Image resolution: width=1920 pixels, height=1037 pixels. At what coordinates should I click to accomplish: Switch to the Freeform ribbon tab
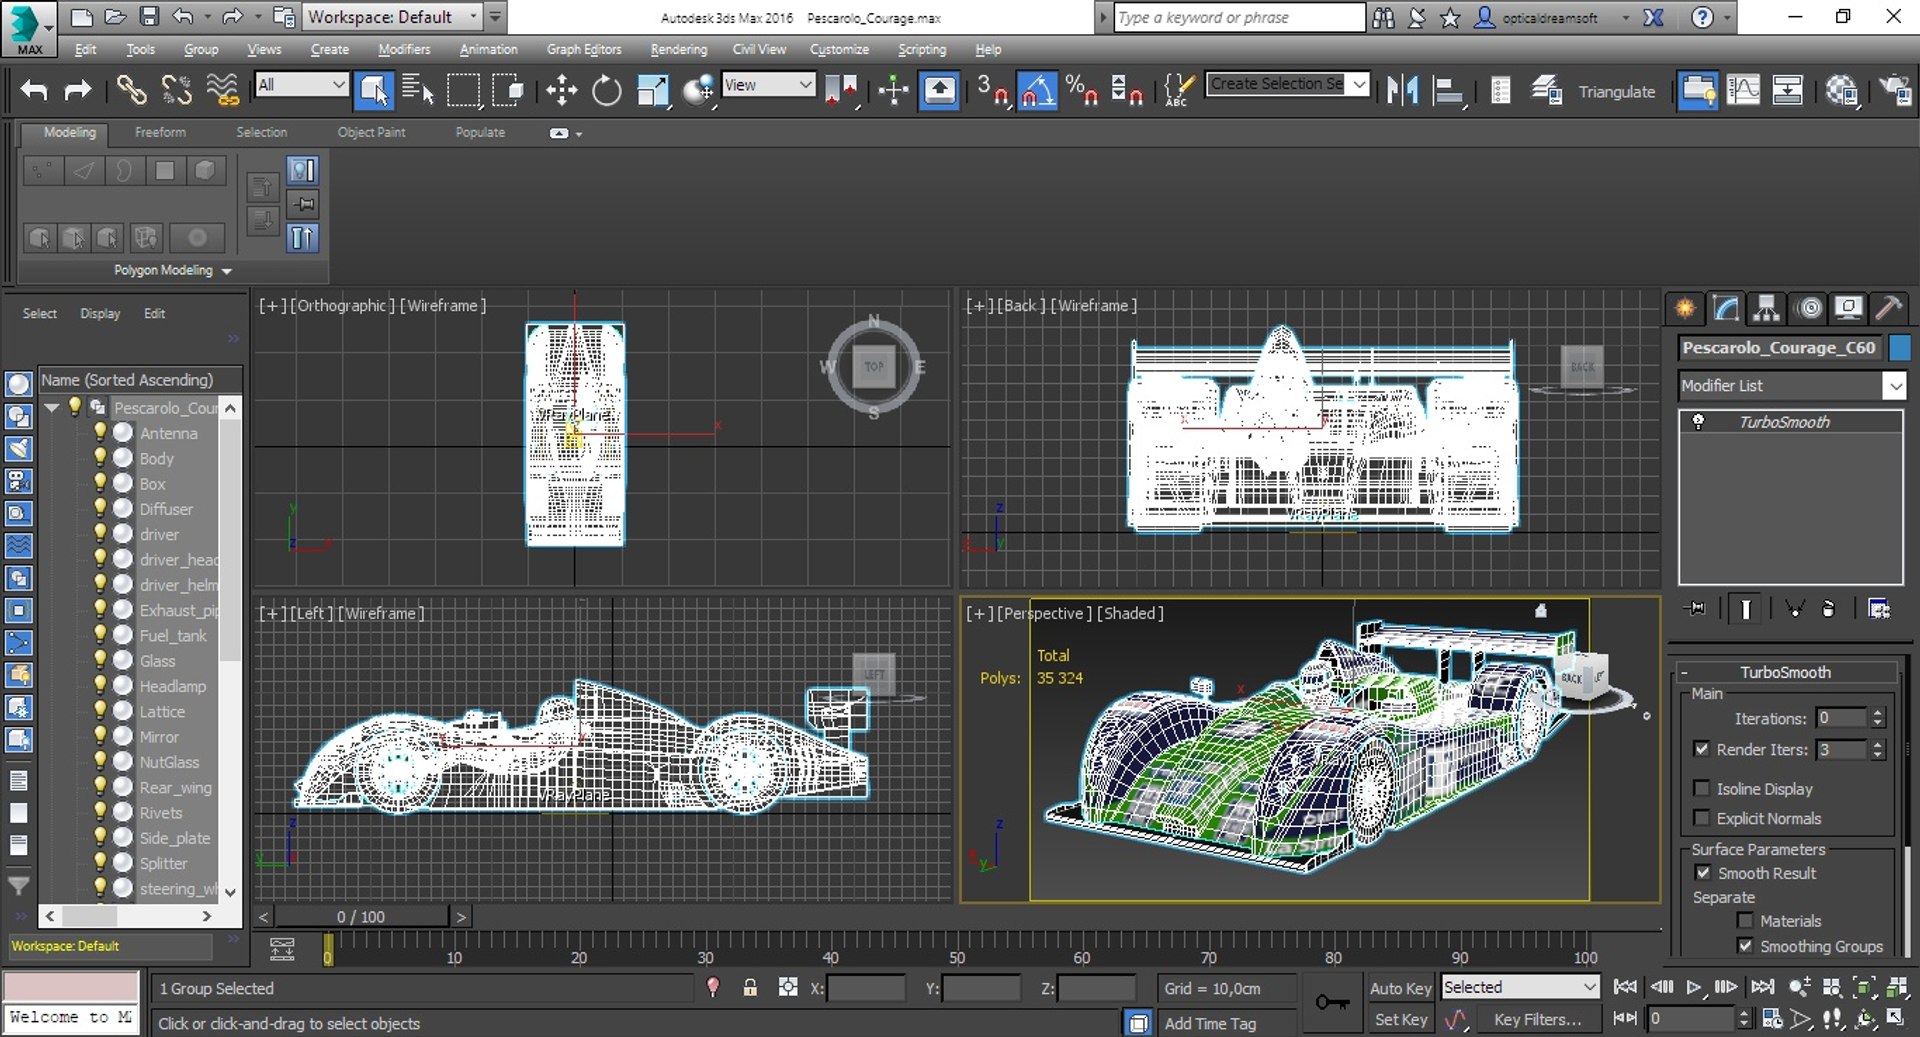pos(160,132)
